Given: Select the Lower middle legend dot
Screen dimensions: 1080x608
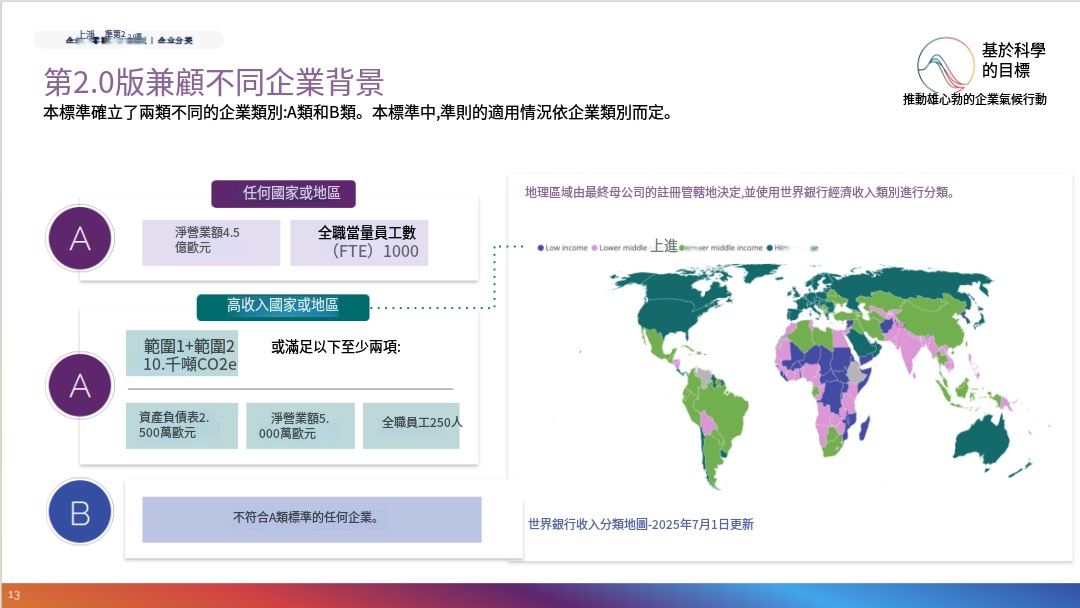Looking at the screenshot, I should [594, 248].
